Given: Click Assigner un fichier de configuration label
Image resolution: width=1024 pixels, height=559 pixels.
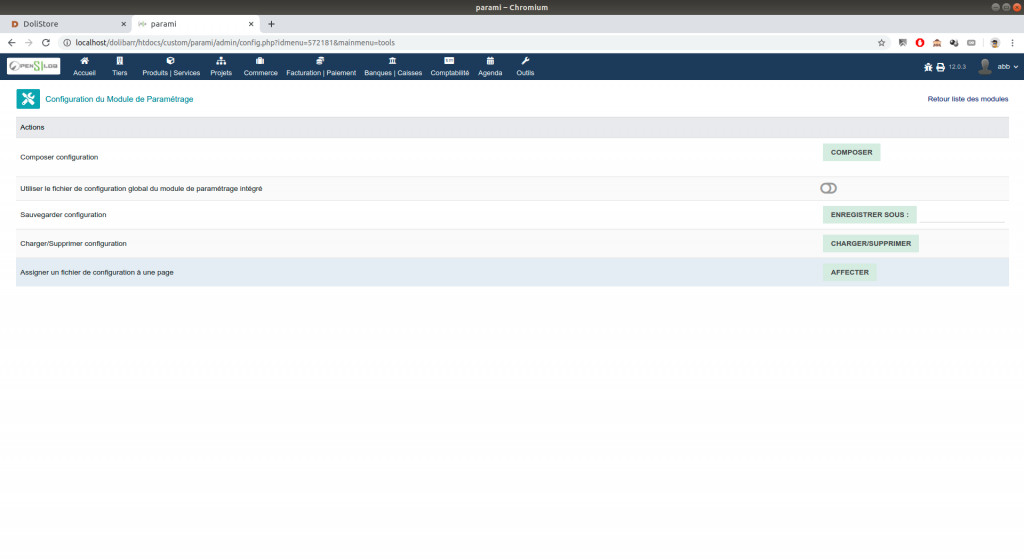Looking at the screenshot, I should [x=97, y=272].
